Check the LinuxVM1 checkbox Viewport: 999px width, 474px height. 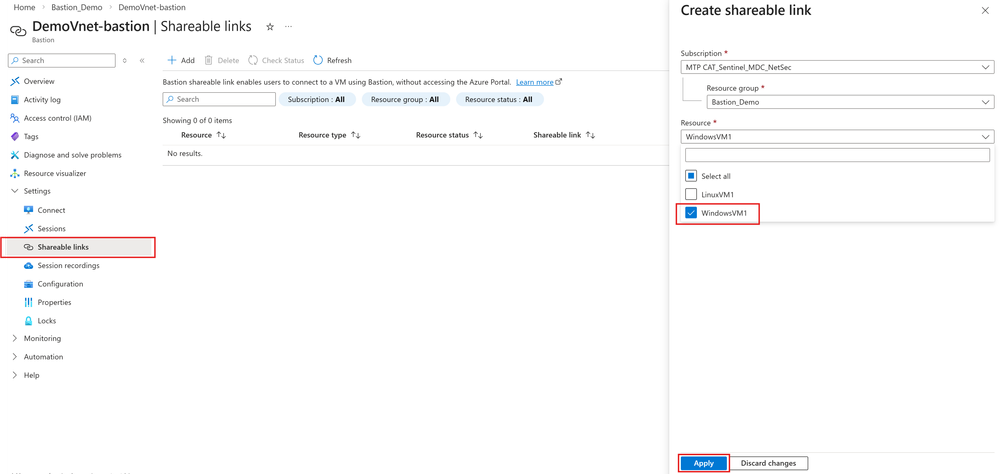(691, 194)
